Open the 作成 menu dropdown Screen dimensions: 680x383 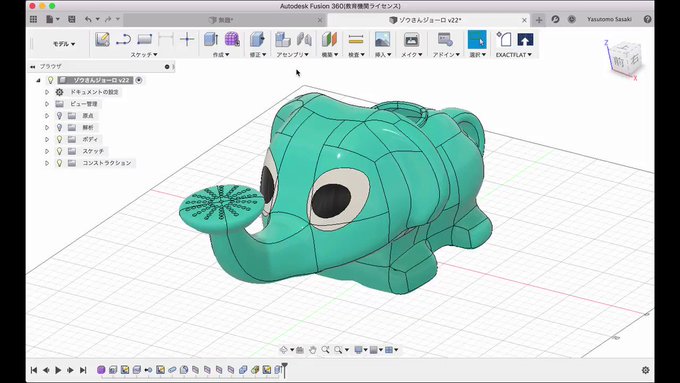(x=221, y=55)
